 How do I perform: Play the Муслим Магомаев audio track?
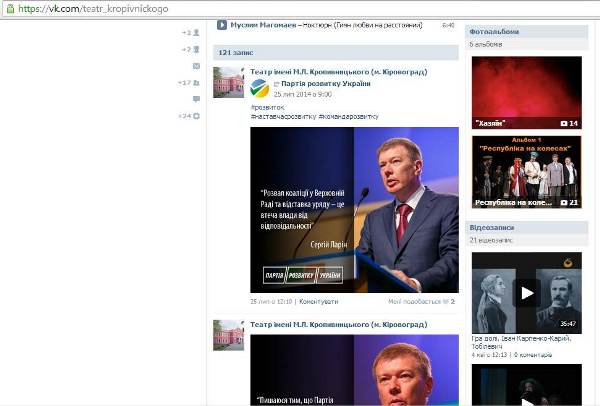point(222,25)
